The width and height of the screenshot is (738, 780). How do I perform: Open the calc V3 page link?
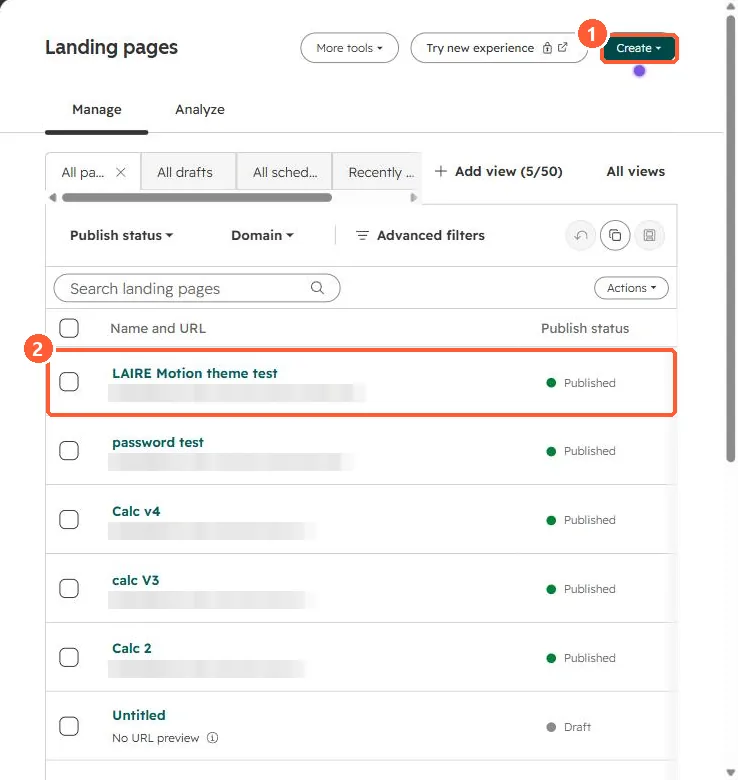coord(135,580)
